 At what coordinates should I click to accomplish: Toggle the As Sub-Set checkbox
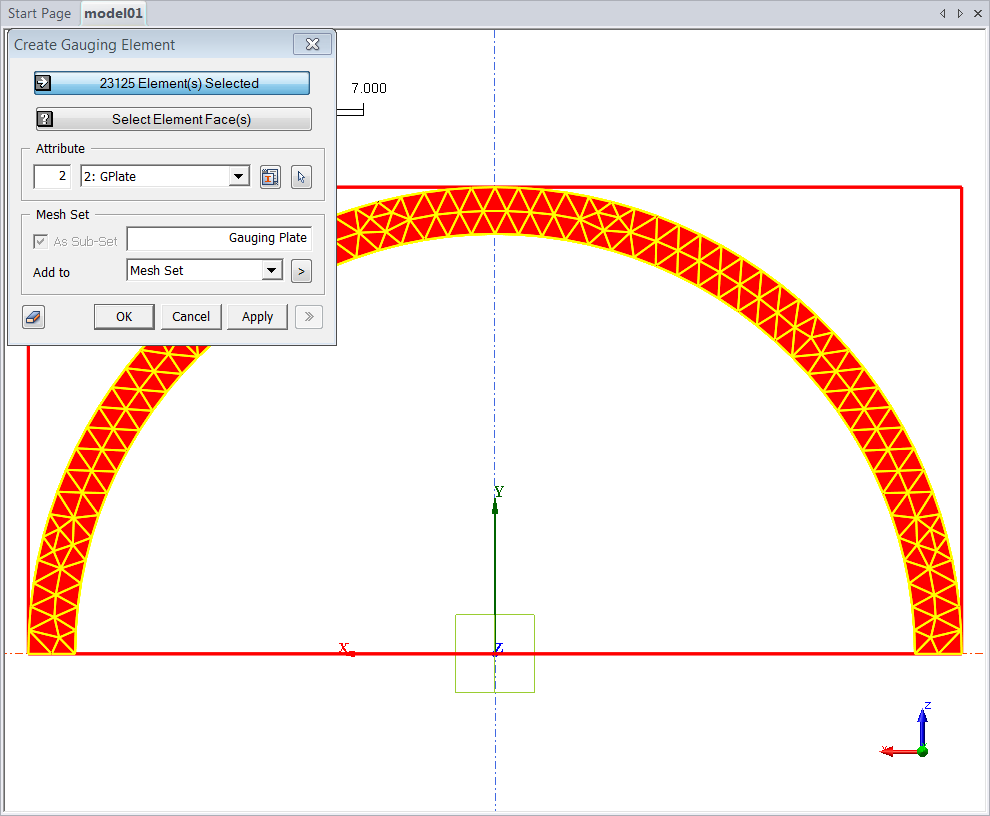[41, 241]
